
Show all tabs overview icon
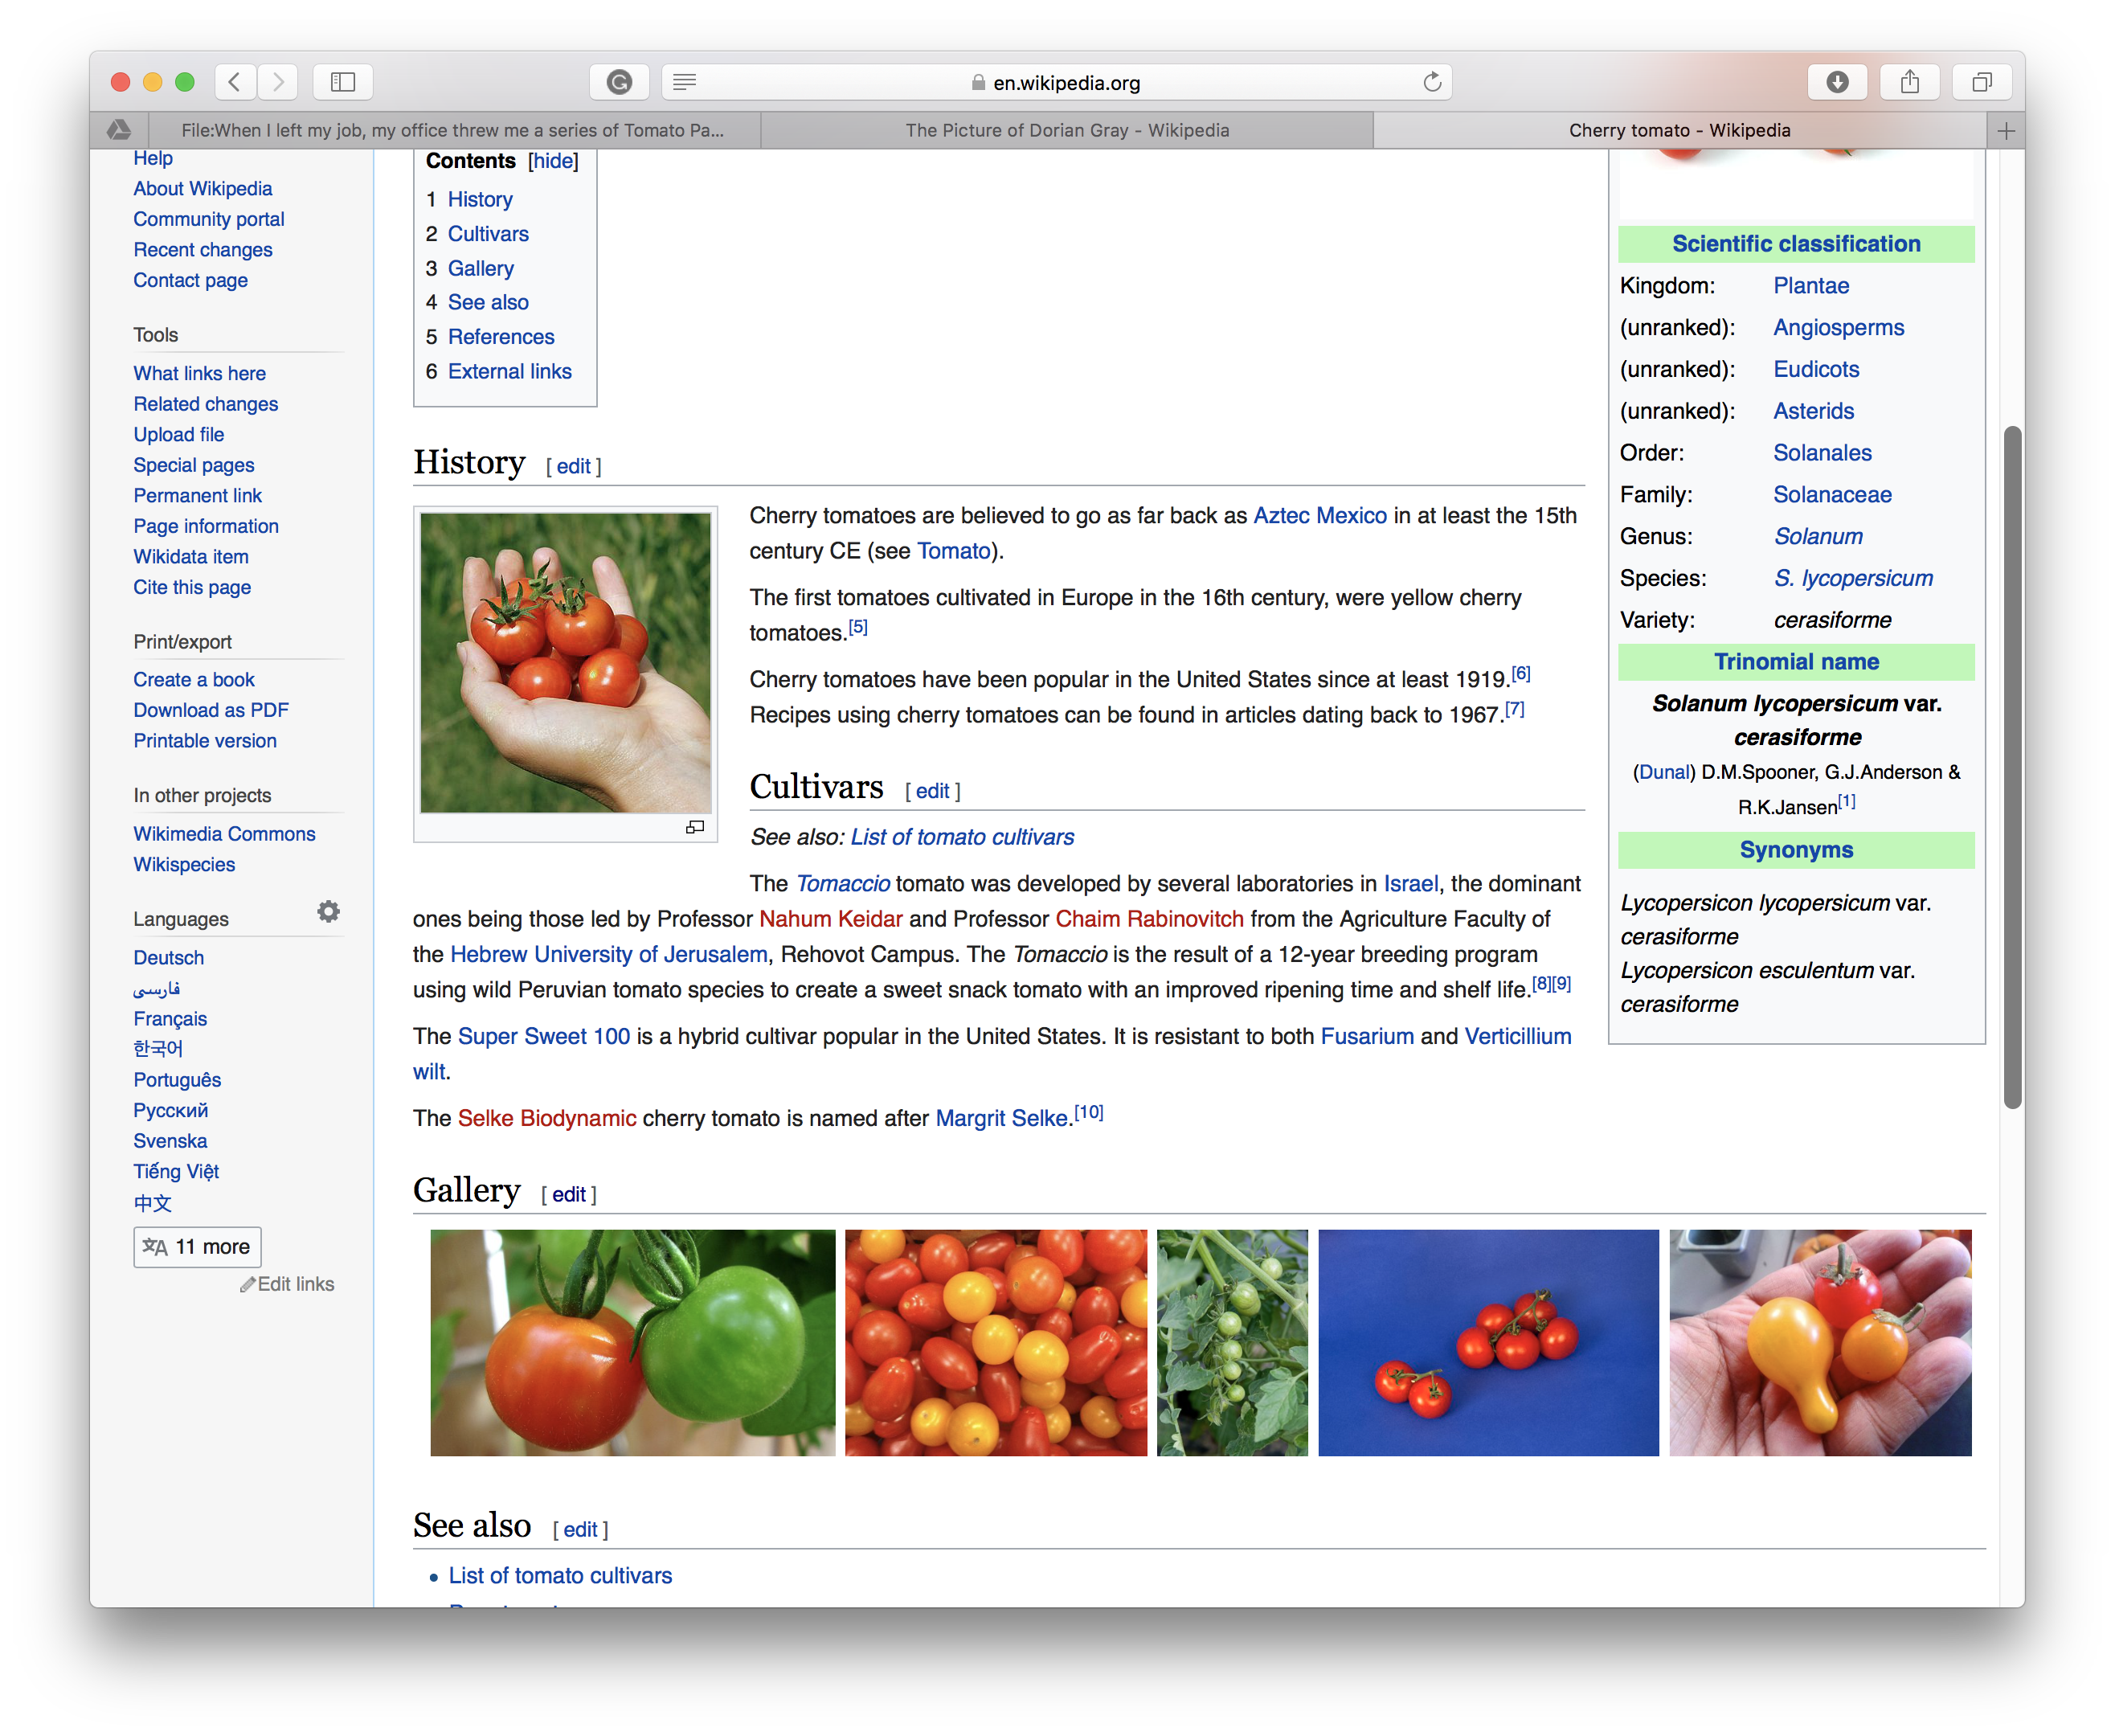[x=1982, y=82]
